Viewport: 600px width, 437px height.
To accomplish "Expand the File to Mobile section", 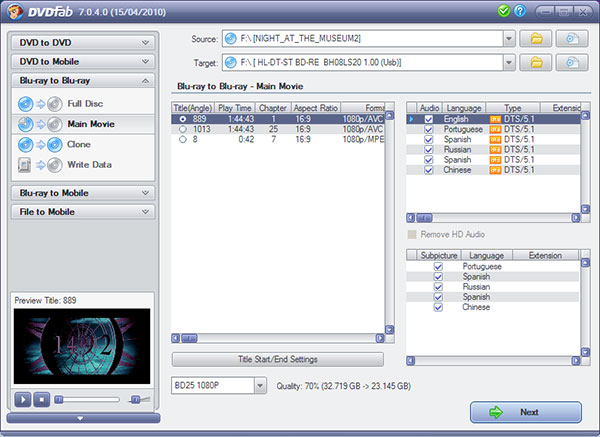I will (x=83, y=212).
